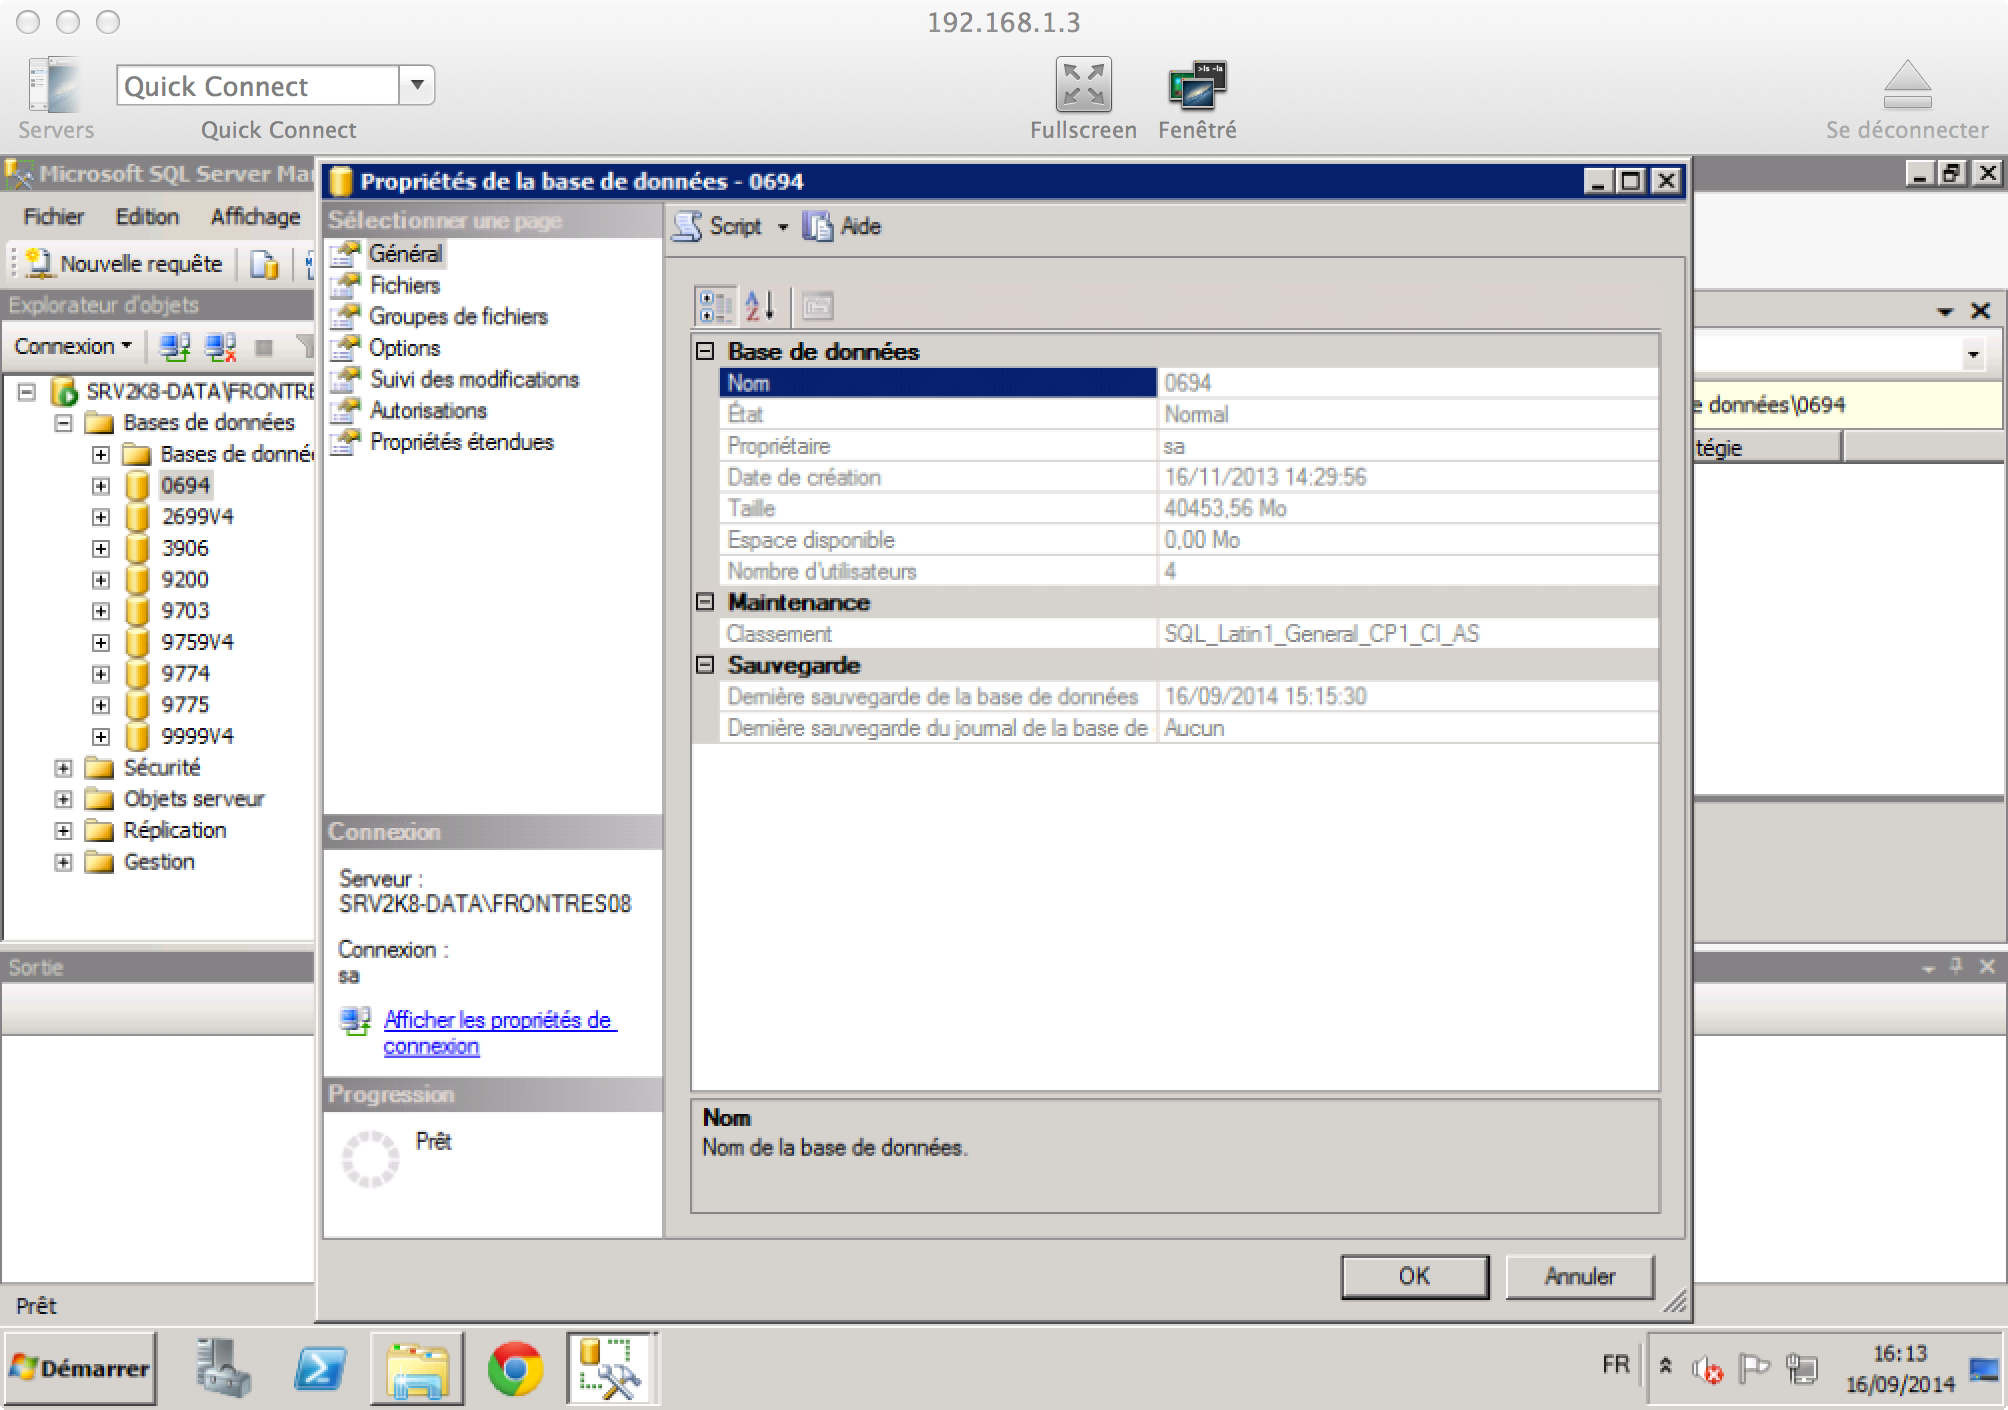The width and height of the screenshot is (2008, 1410).
Task: Select database 9759V4 in tree
Action: (197, 642)
